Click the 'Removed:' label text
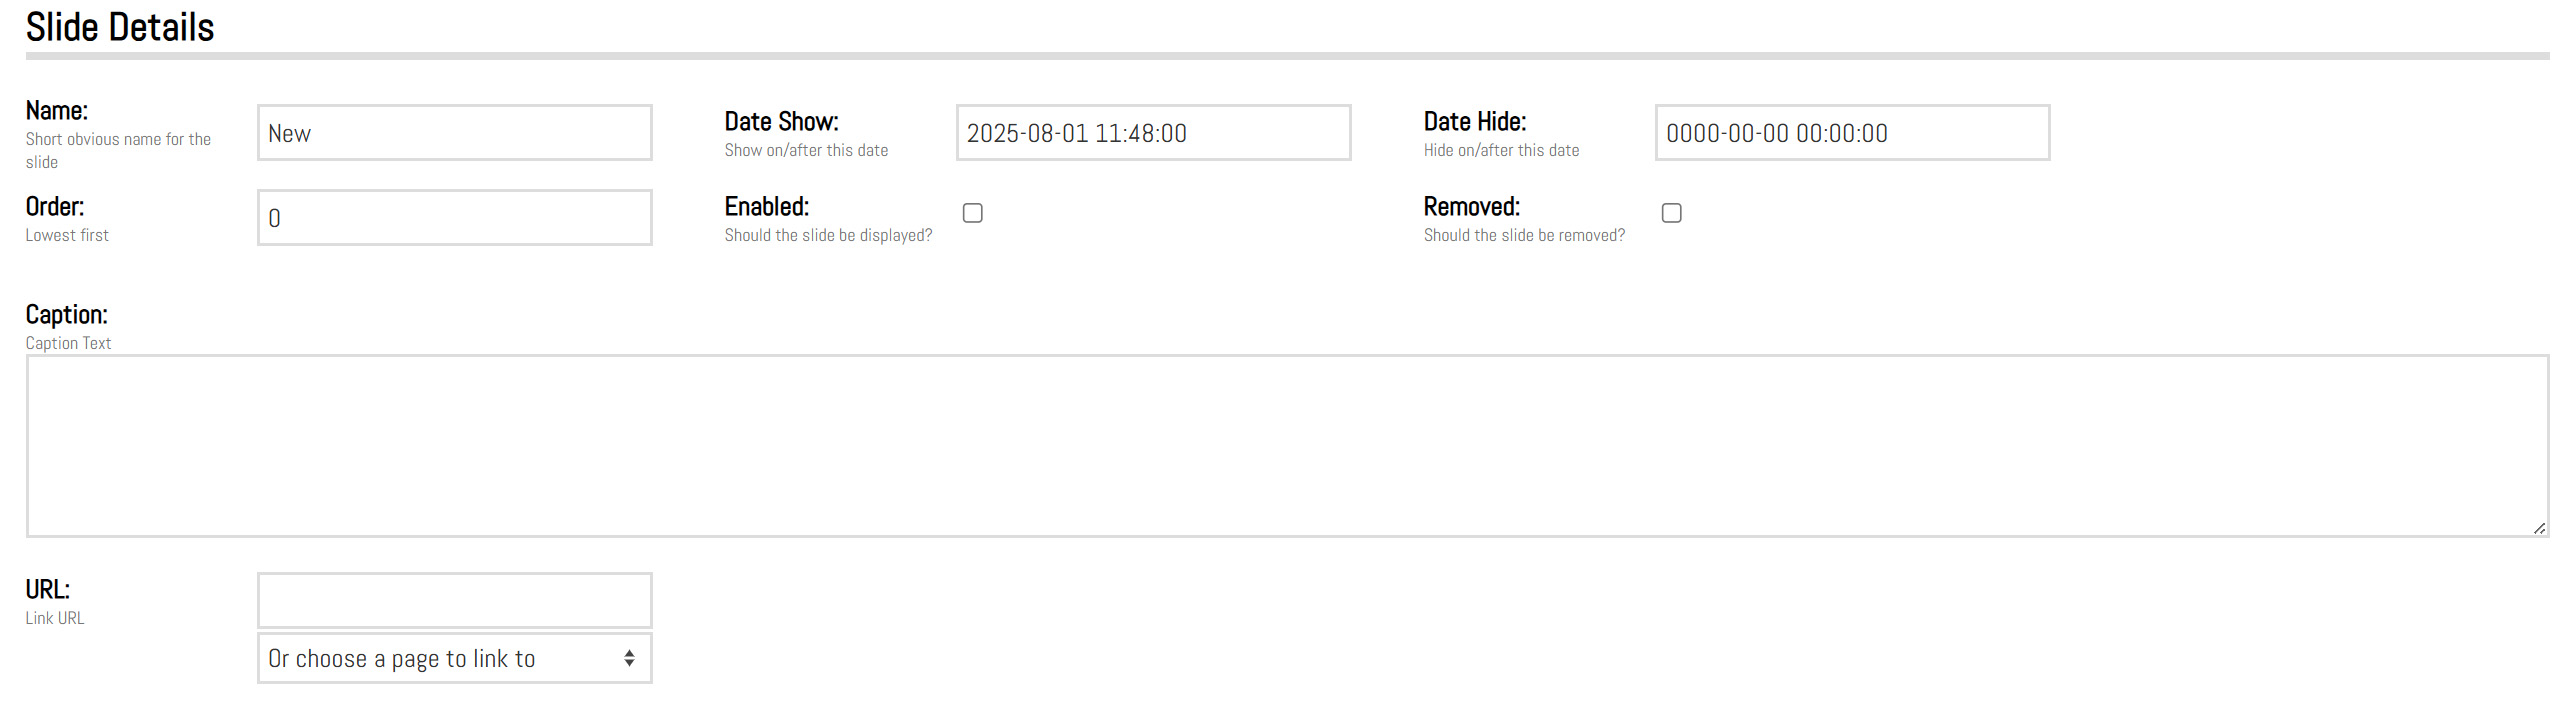 tap(1471, 207)
